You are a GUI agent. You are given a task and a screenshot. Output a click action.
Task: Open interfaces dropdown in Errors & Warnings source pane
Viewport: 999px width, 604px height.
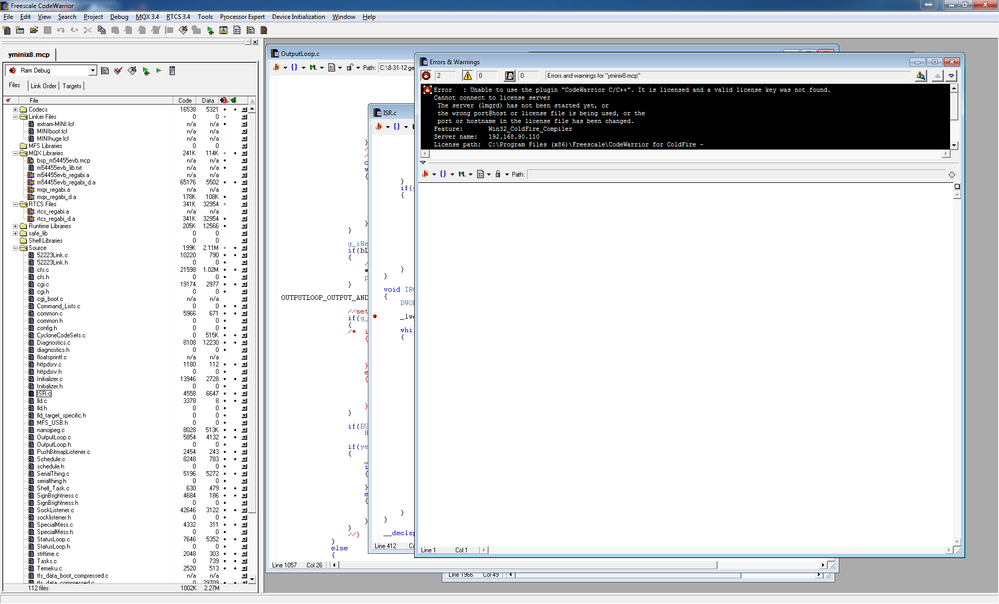[x=482, y=174]
